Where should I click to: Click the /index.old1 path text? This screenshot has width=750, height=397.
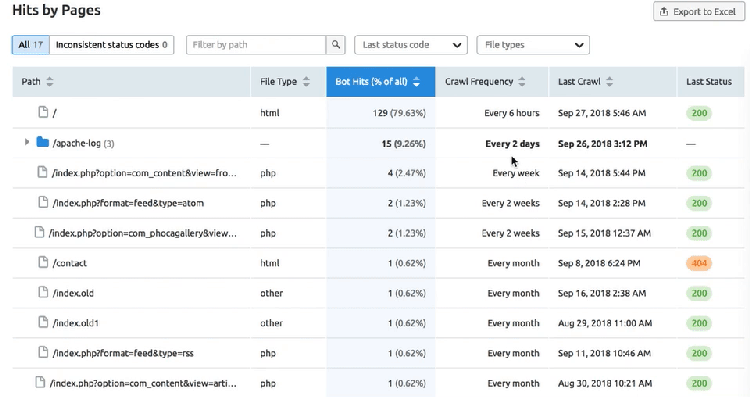(x=76, y=323)
